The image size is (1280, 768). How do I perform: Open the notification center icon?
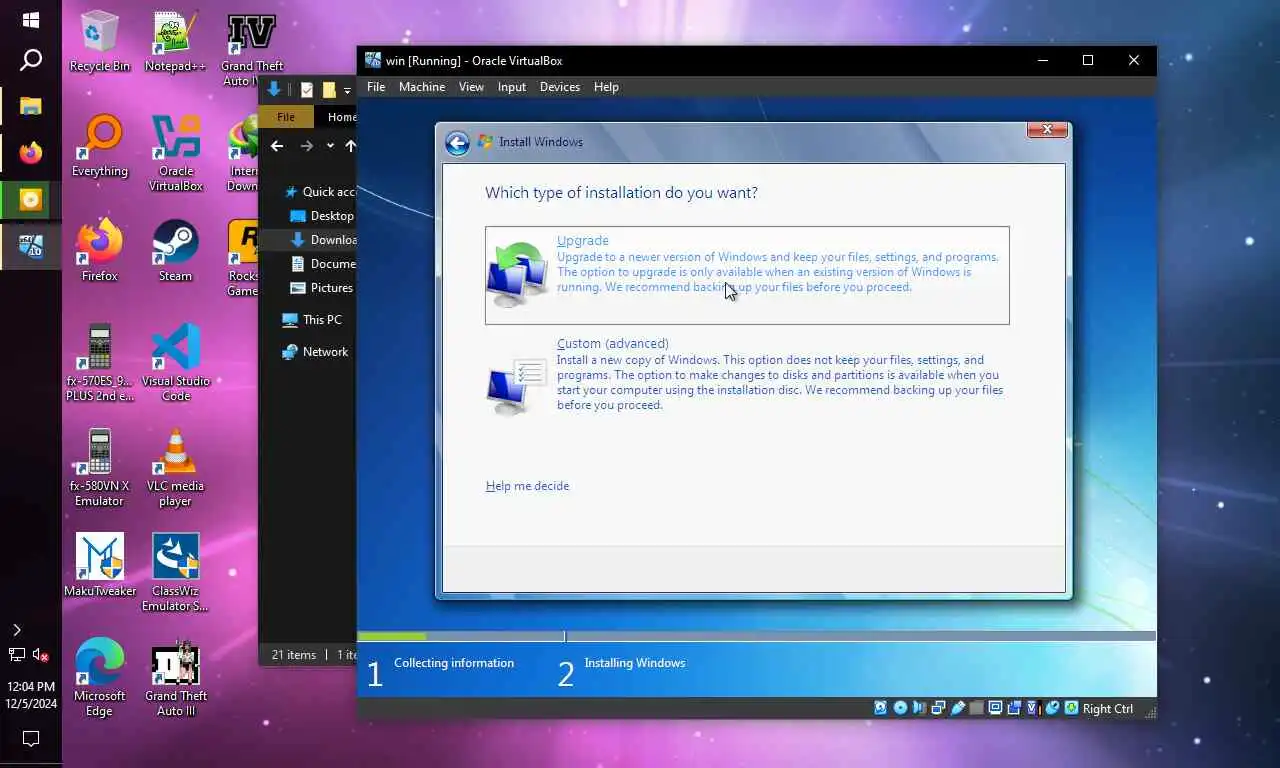click(x=30, y=739)
